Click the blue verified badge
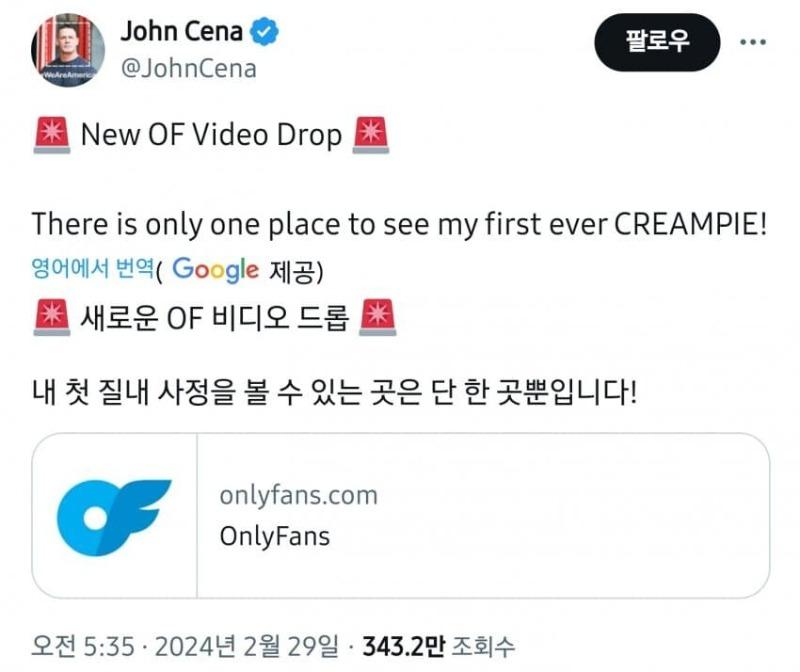Viewport: 800px width, 672px height. click(264, 32)
